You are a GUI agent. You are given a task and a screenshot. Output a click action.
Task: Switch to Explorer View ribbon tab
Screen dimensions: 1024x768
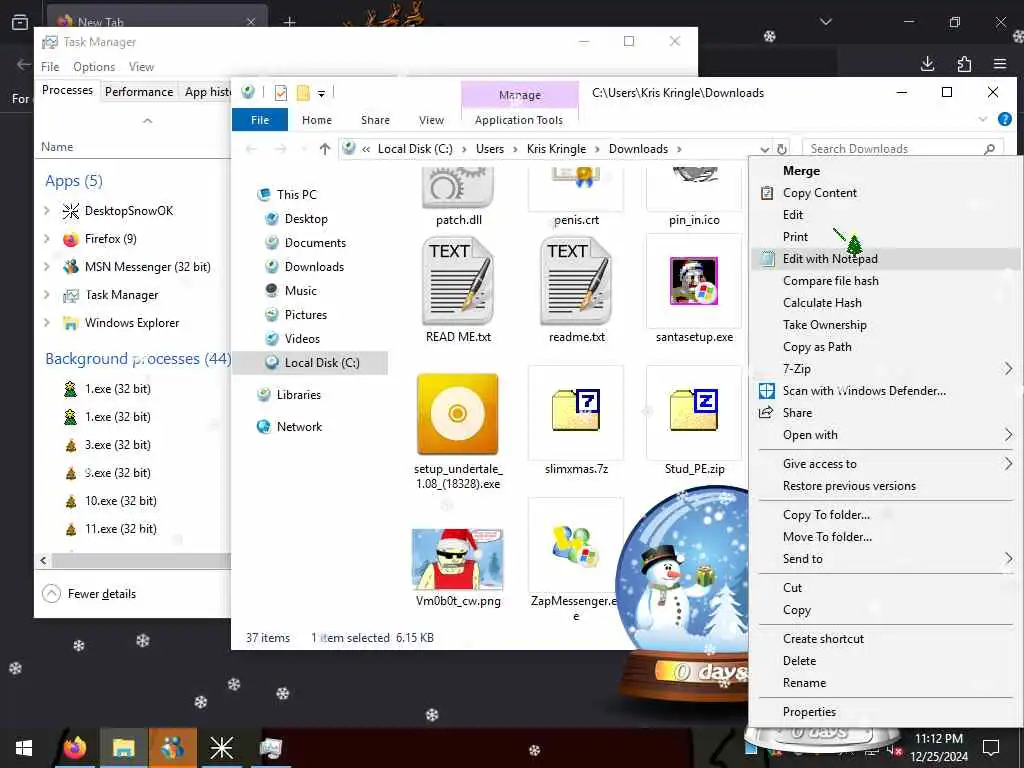[431, 120]
